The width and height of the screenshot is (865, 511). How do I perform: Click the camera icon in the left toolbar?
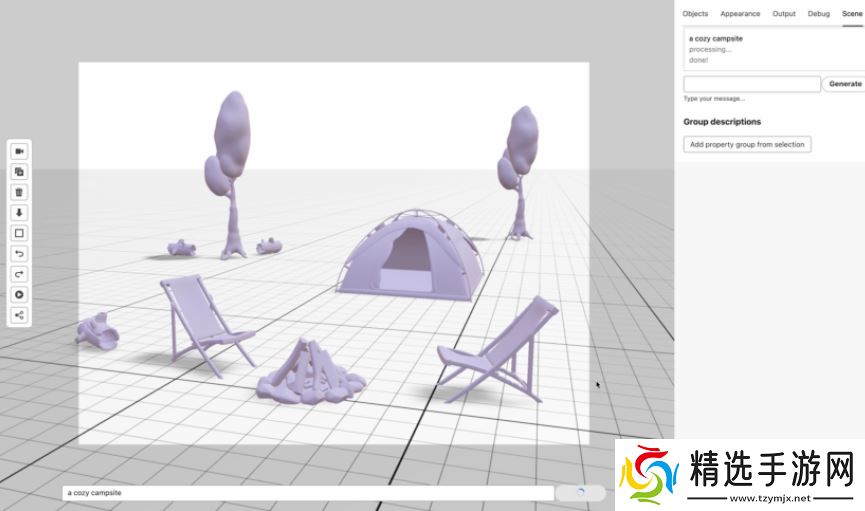tap(19, 151)
